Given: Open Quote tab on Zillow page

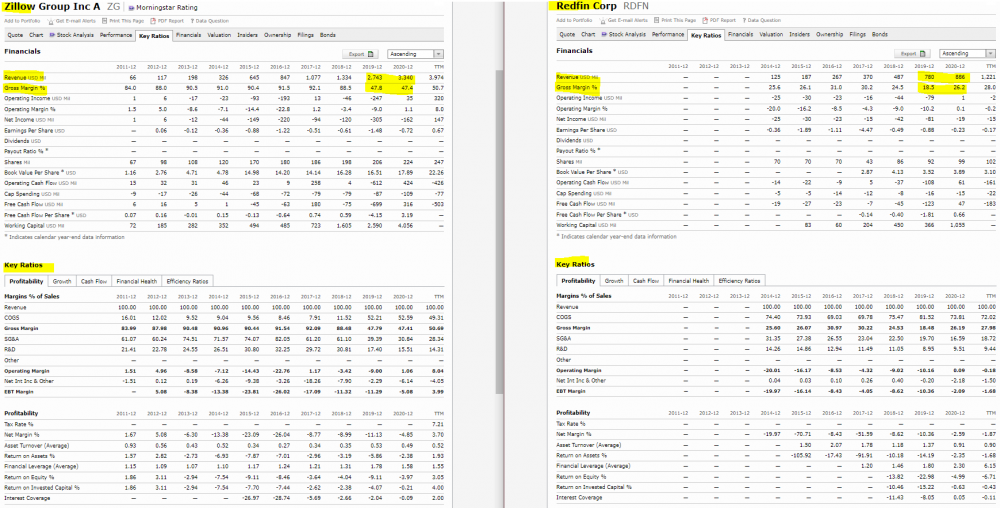Looking at the screenshot, I should [x=15, y=35].
